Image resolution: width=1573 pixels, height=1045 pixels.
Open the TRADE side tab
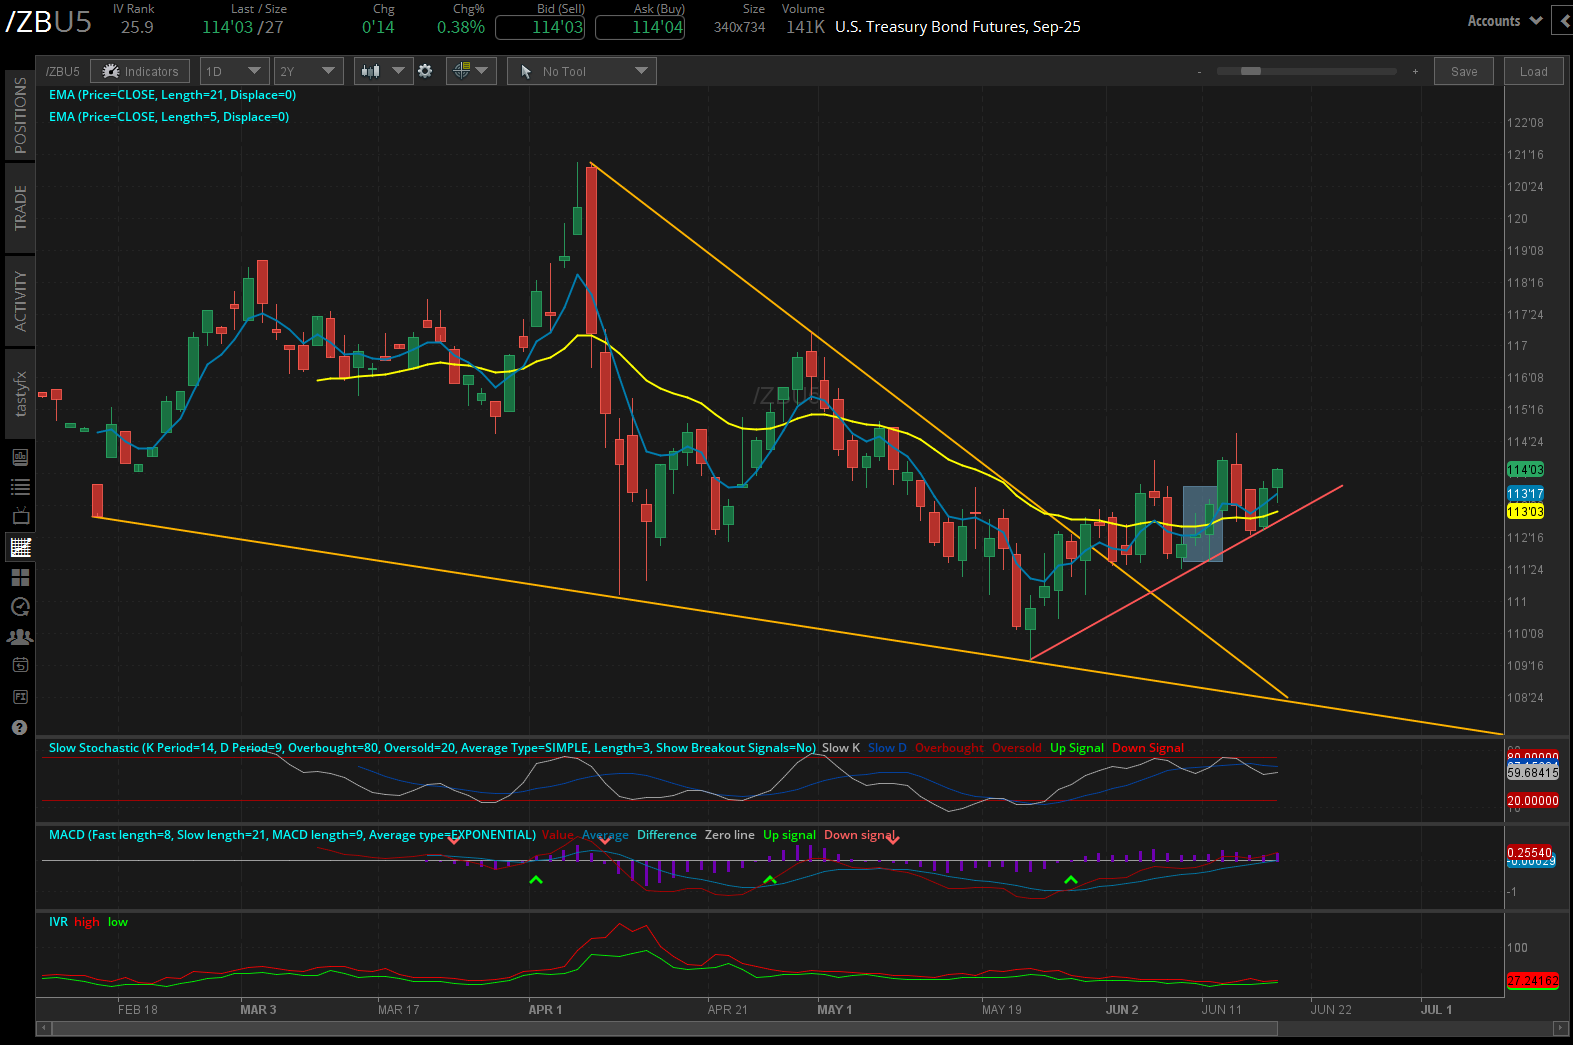pos(20,208)
